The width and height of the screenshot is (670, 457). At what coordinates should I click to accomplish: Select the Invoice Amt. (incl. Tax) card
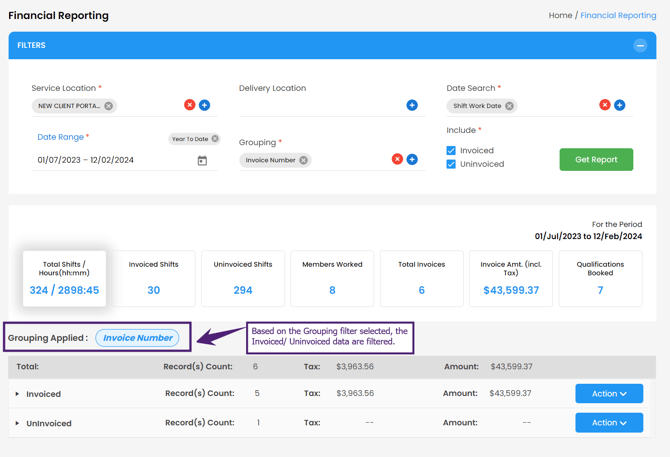511,278
